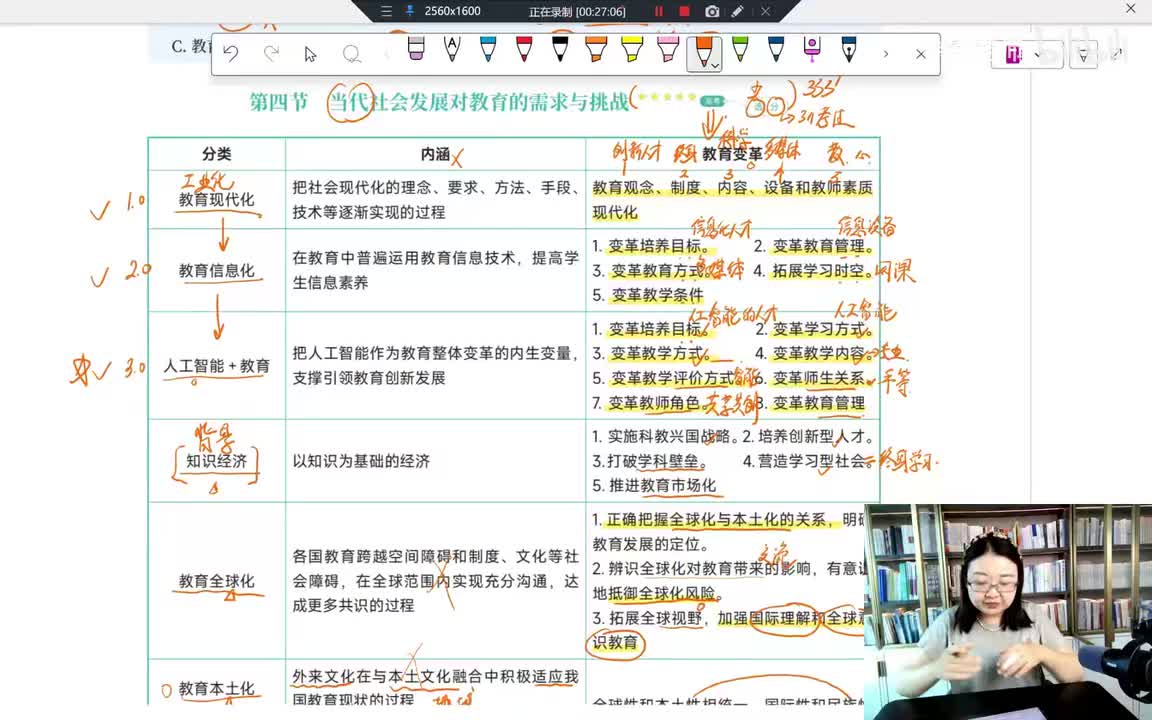Click the presenter webcam video
This screenshot has width=1152, height=720.
point(1008,611)
